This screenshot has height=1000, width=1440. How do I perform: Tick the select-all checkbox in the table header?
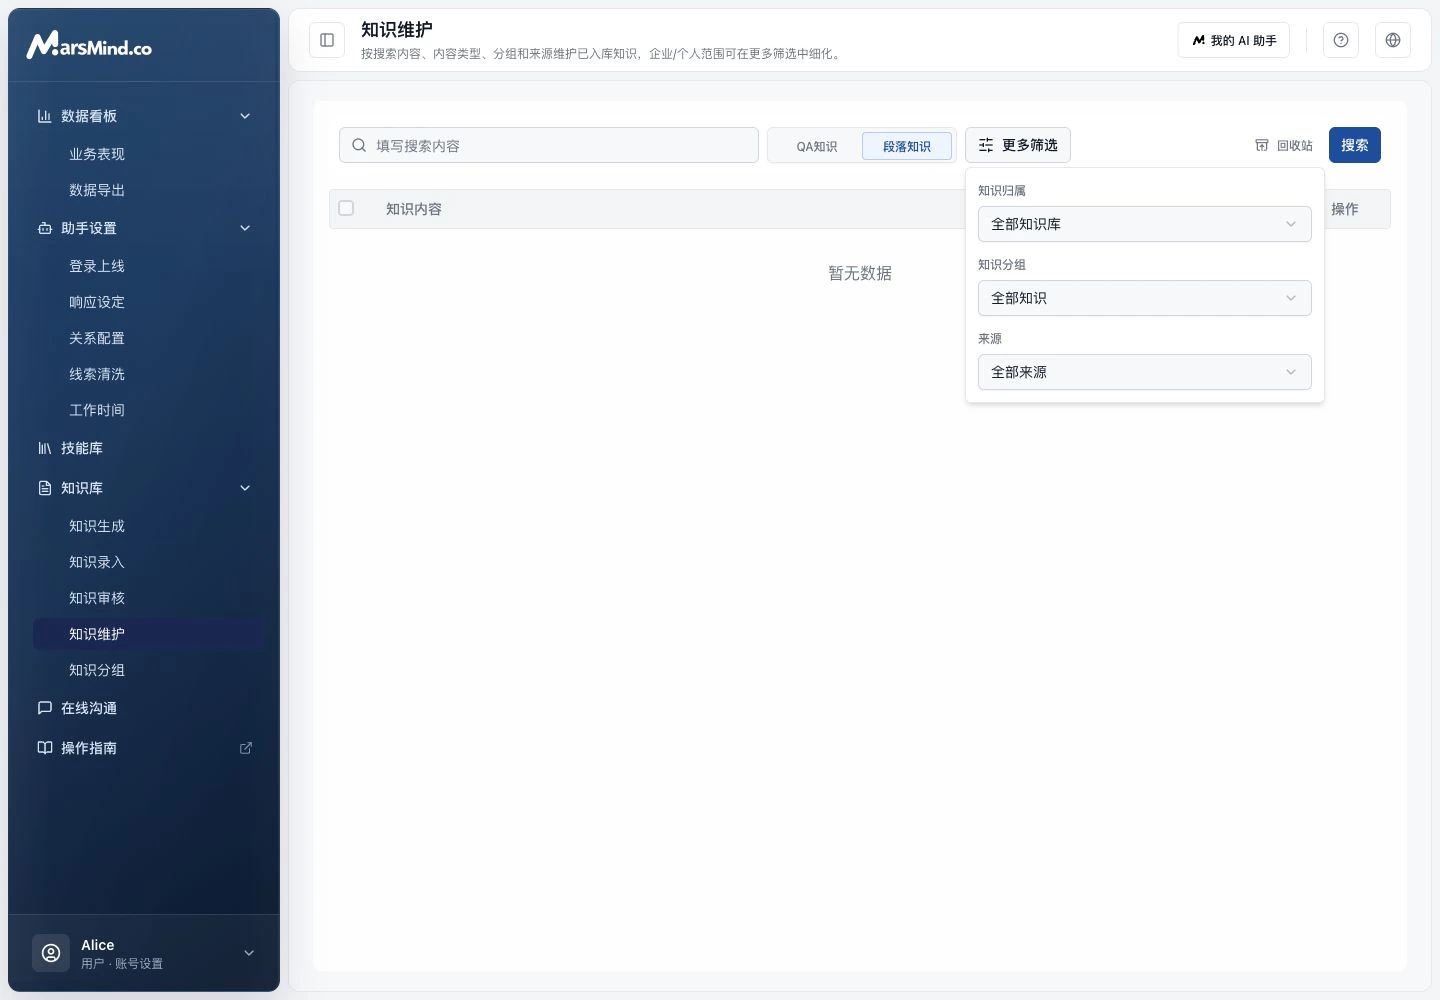[x=346, y=208]
